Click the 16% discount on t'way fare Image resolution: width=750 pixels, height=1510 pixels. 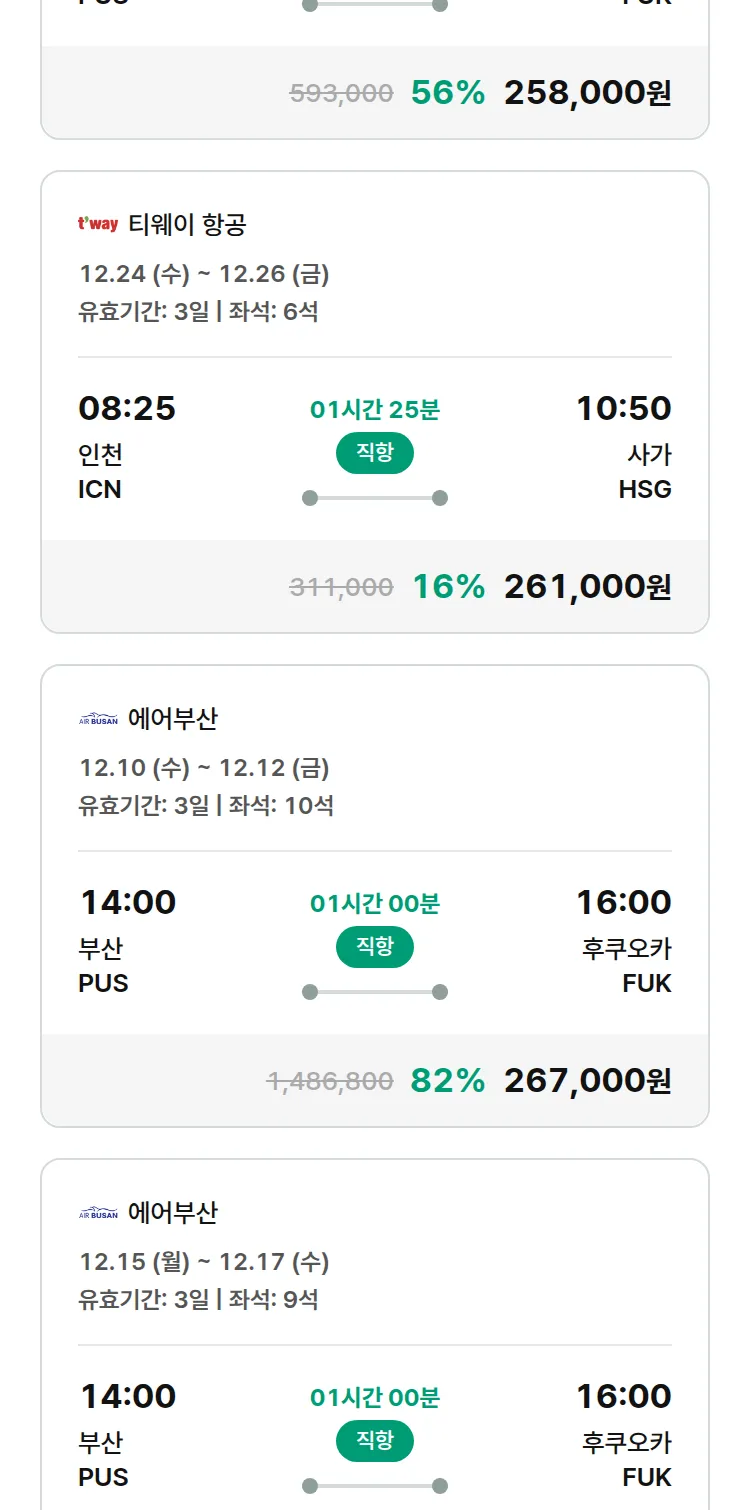coord(449,586)
